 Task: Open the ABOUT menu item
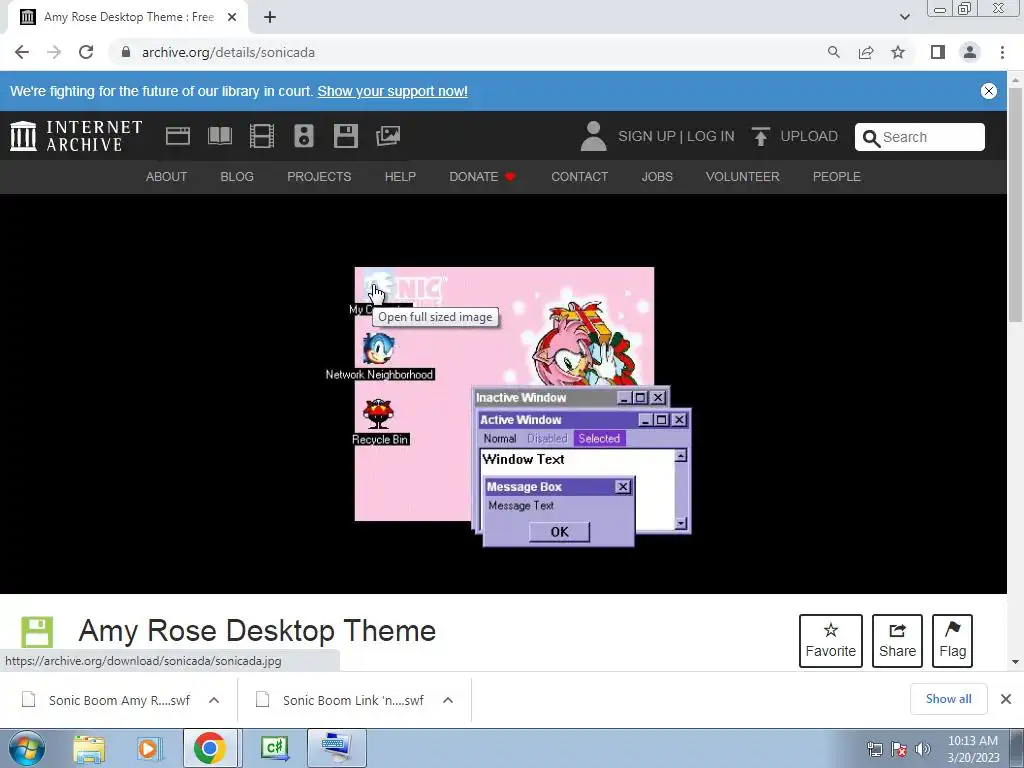tap(166, 176)
